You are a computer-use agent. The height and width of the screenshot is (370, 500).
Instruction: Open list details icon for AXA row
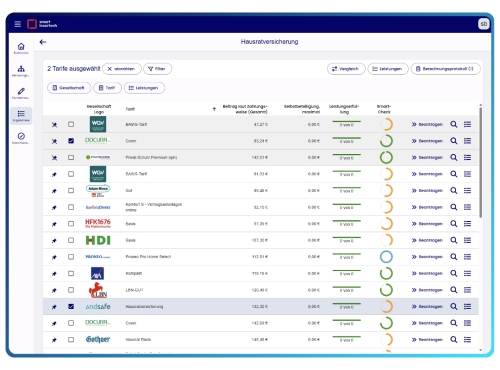[467, 273]
